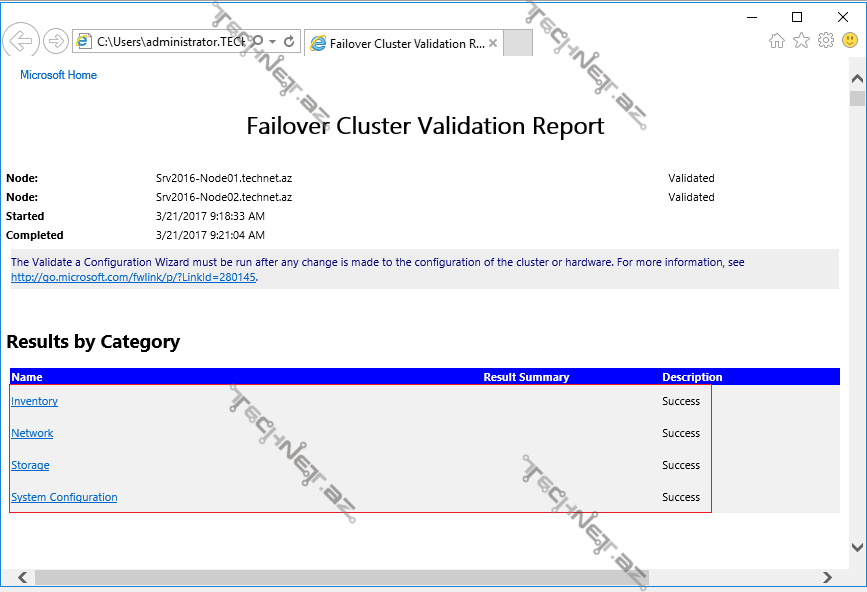Image resolution: width=867 pixels, height=592 pixels.
Task: Click the horizontal scrollbar right arrow
Action: pos(827,578)
